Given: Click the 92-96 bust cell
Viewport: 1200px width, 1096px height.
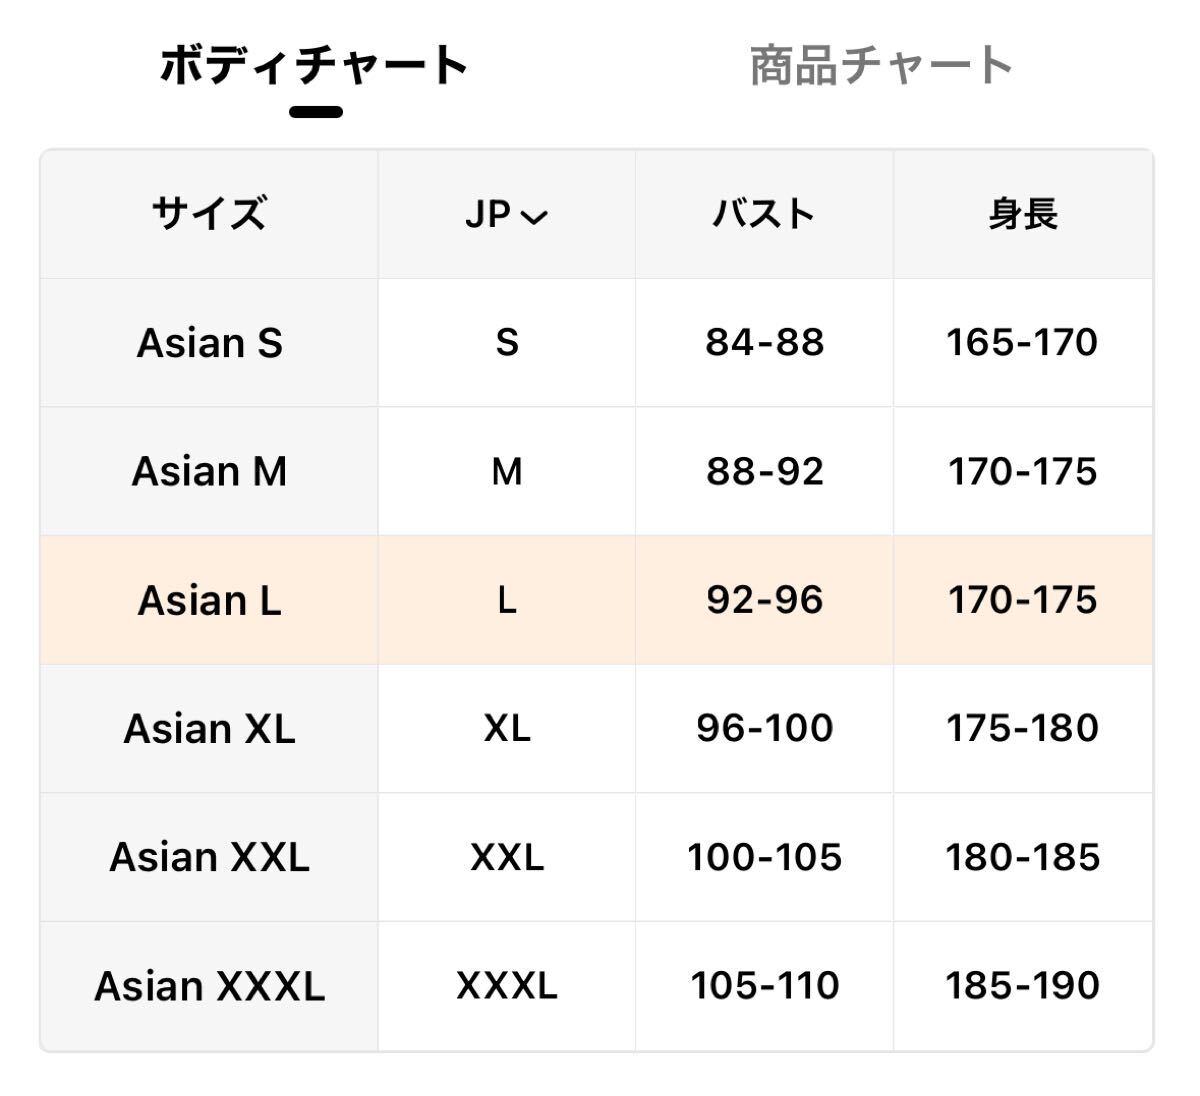Looking at the screenshot, I should pos(764,600).
